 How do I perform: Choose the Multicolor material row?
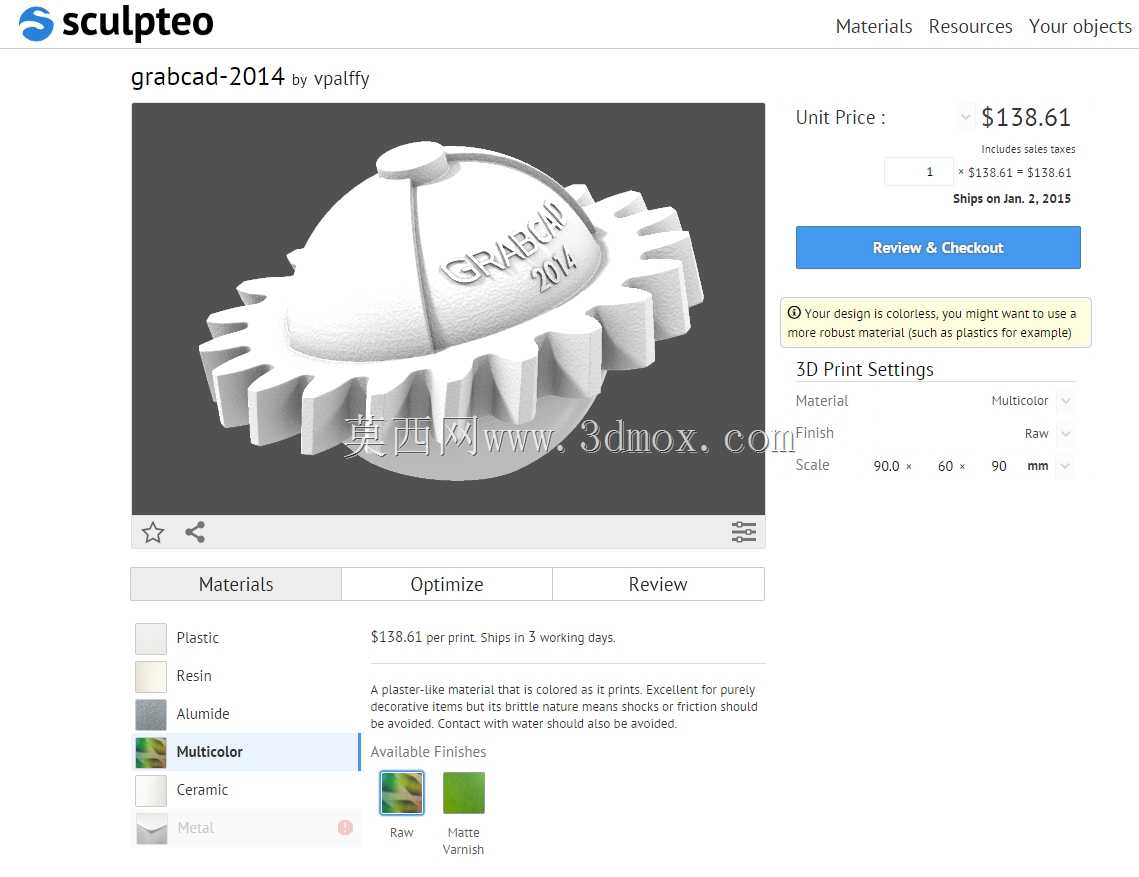click(x=246, y=751)
